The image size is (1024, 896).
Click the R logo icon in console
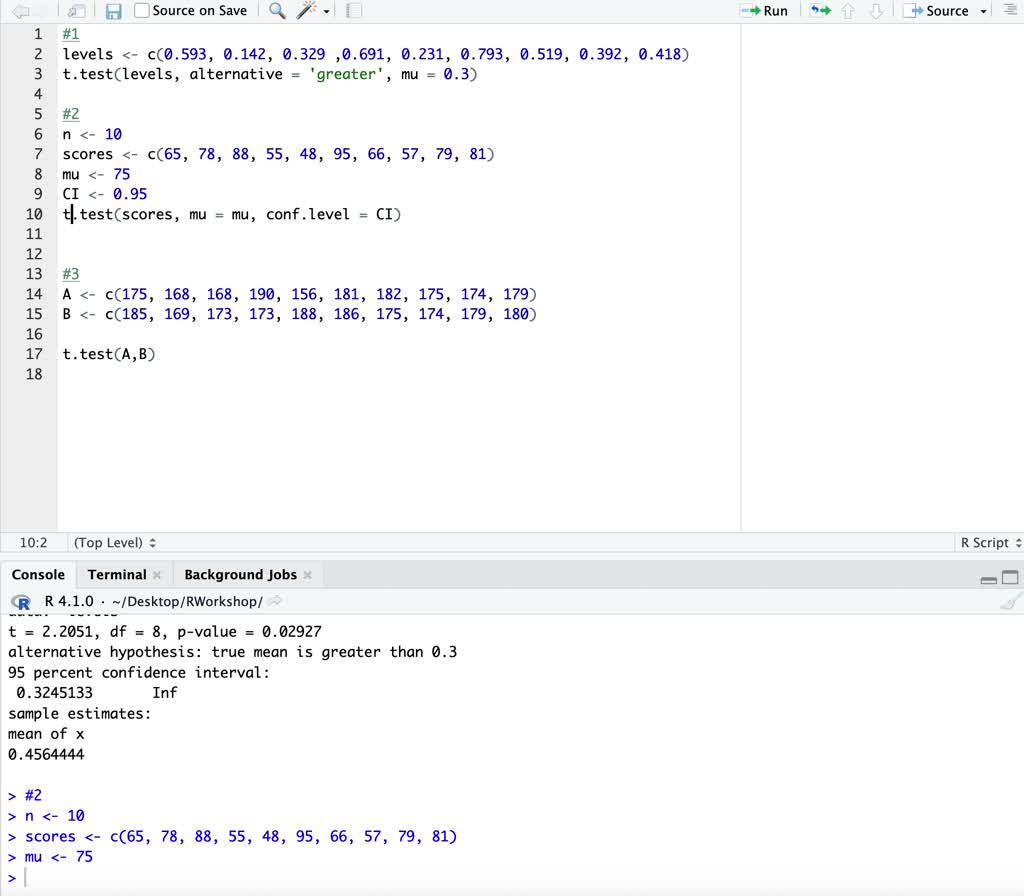(x=21, y=602)
